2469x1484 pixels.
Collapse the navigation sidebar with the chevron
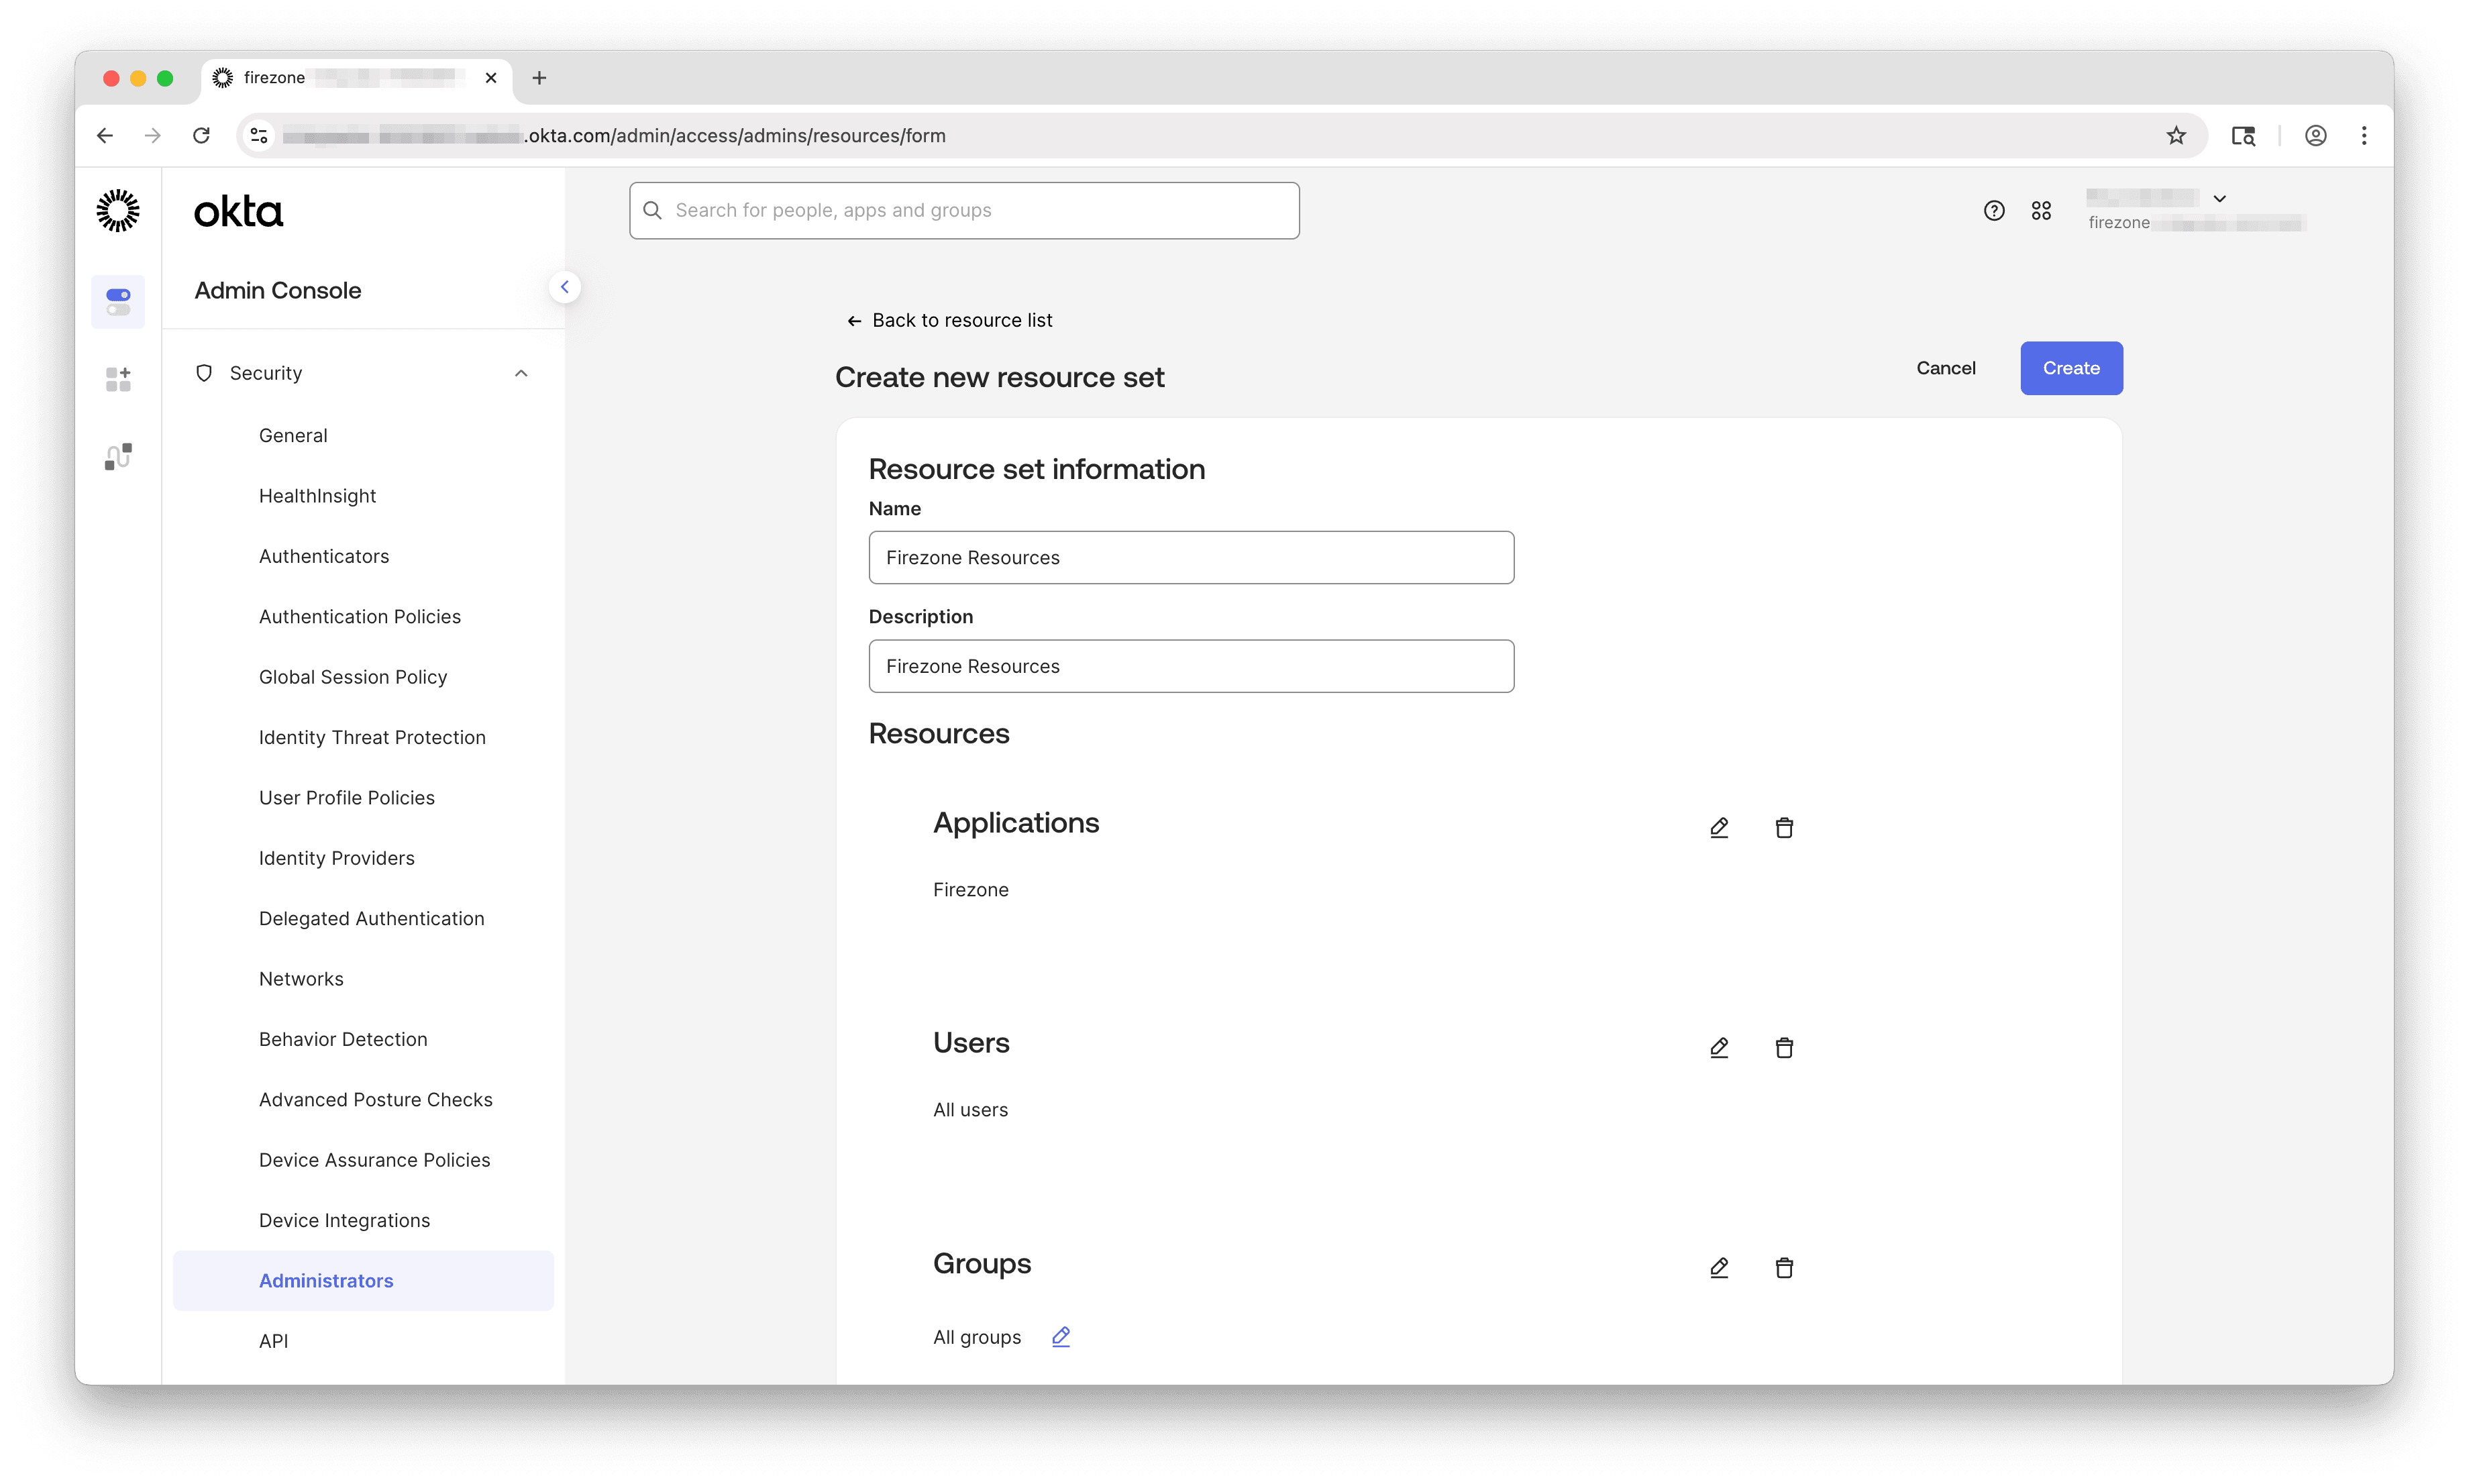(565, 287)
